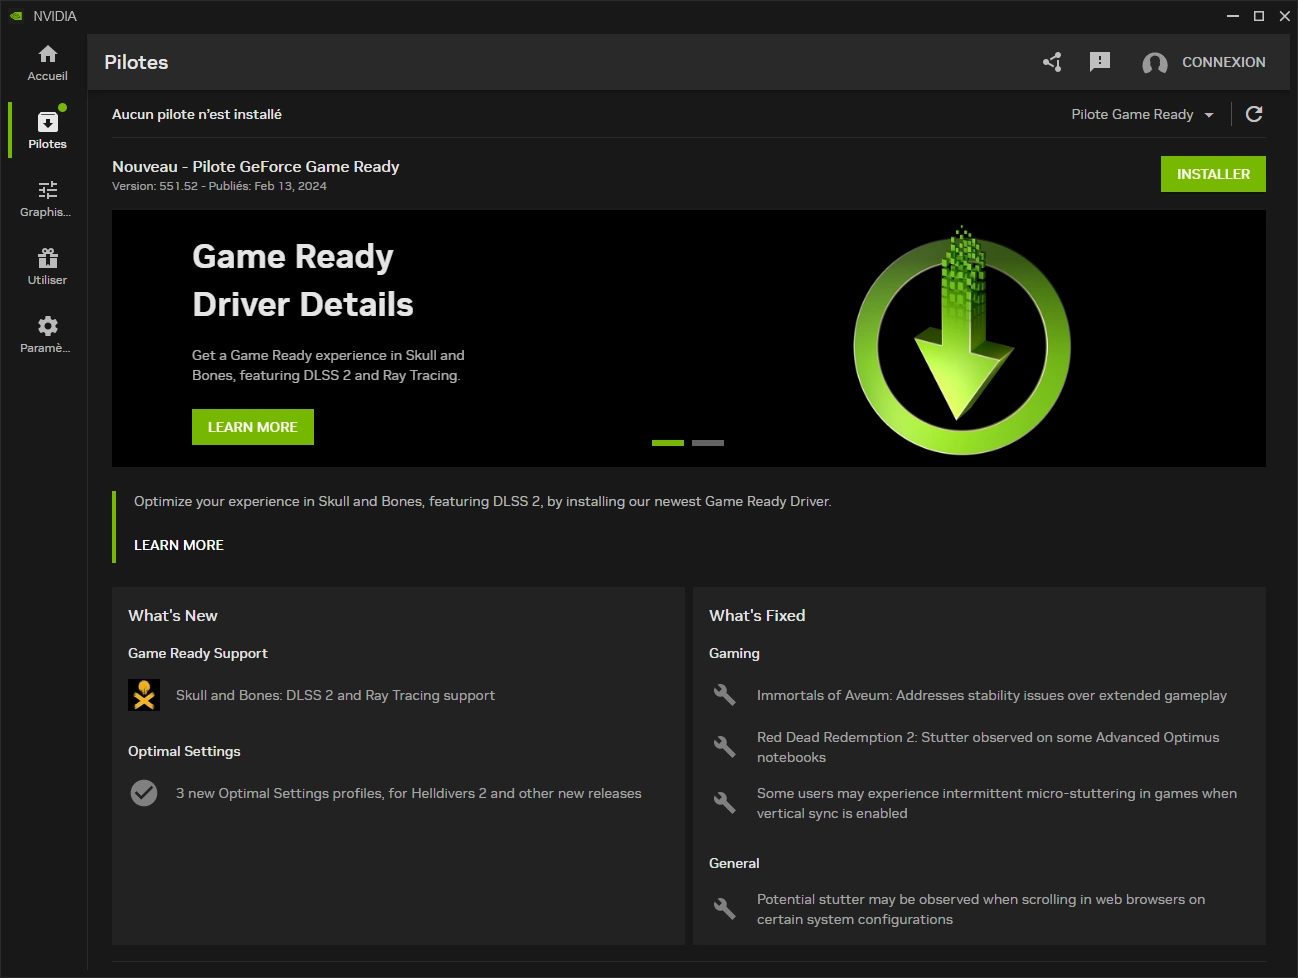Image resolution: width=1298 pixels, height=978 pixels.
Task: Click 'Optimize your experience in Skull and Bones' text
Action: (483, 501)
